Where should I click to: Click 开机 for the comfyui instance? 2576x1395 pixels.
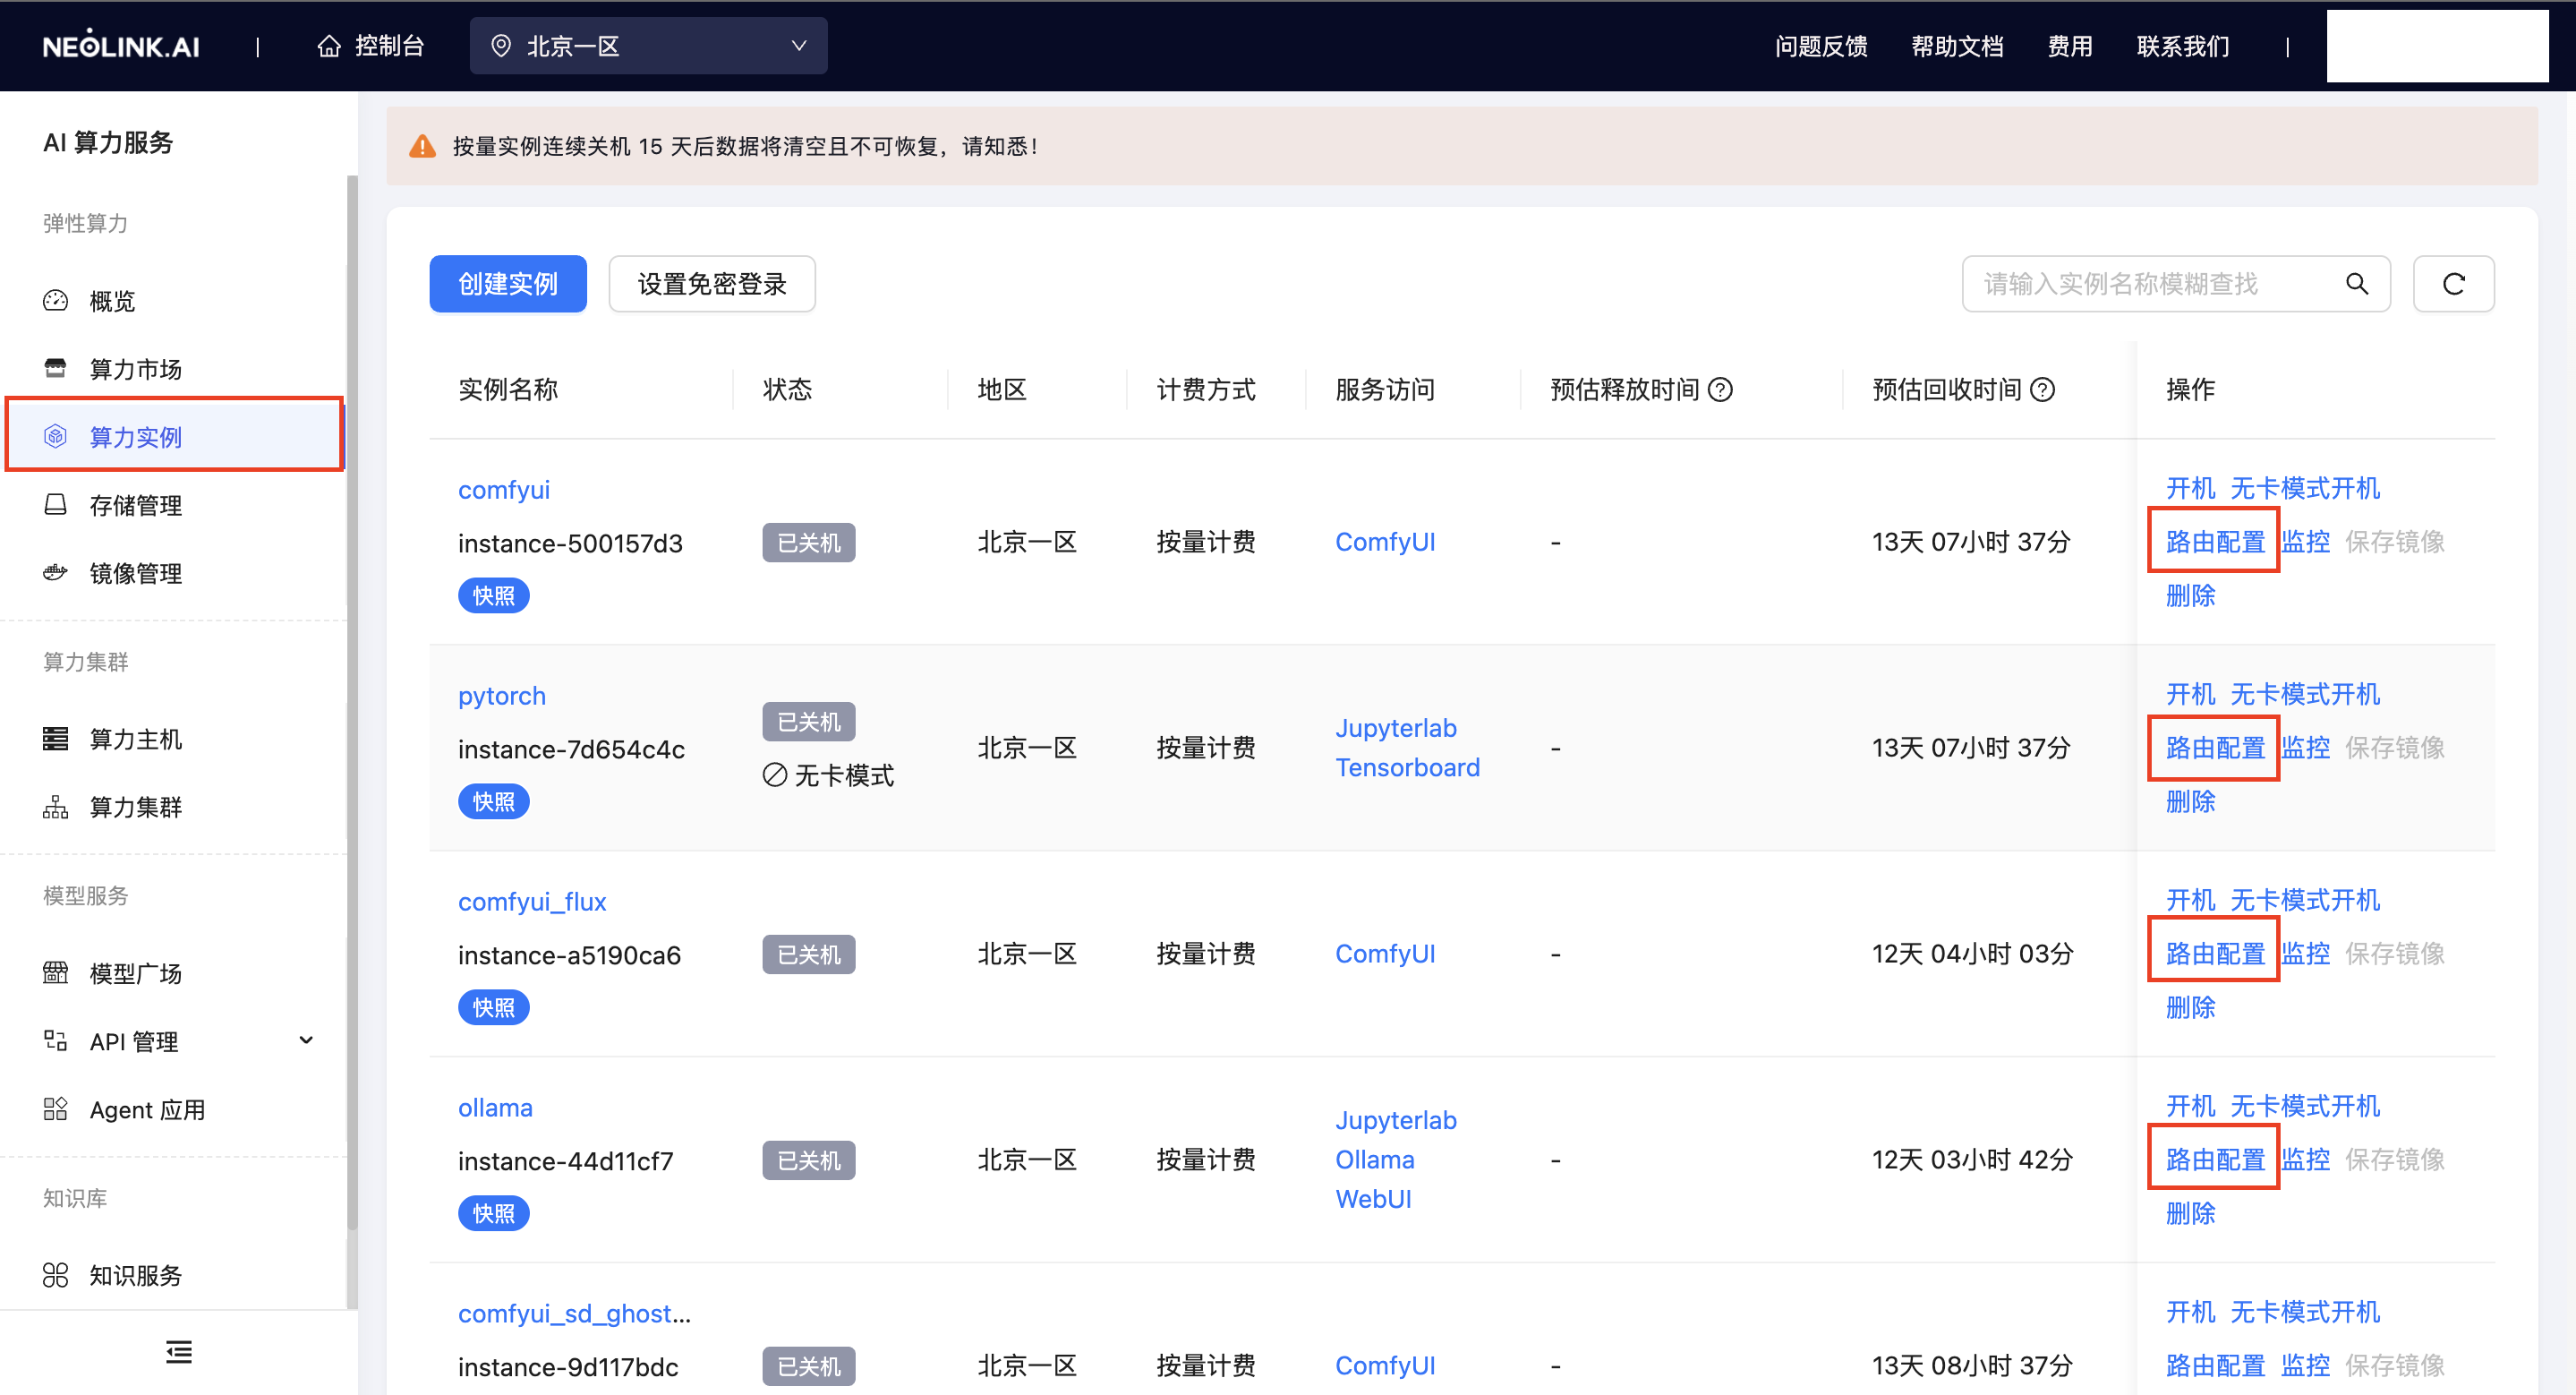tap(2191, 488)
